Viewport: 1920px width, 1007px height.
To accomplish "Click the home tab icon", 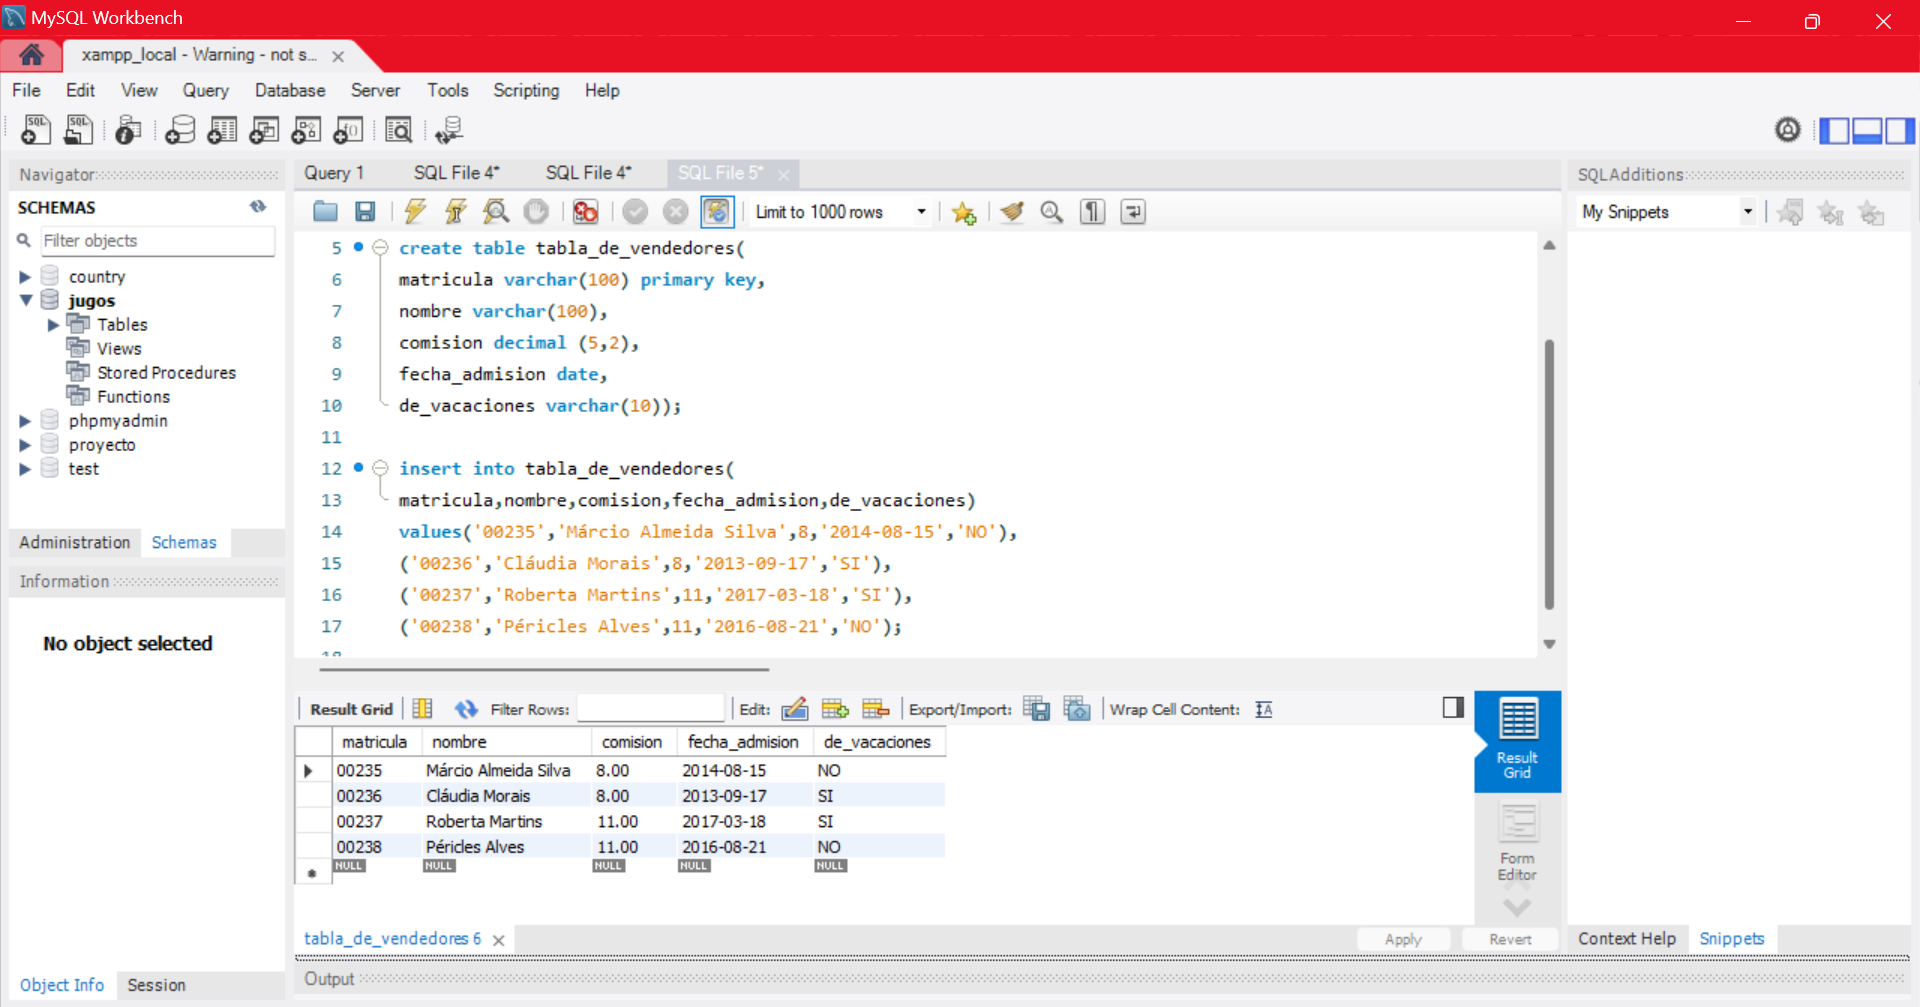I will pos(31,55).
